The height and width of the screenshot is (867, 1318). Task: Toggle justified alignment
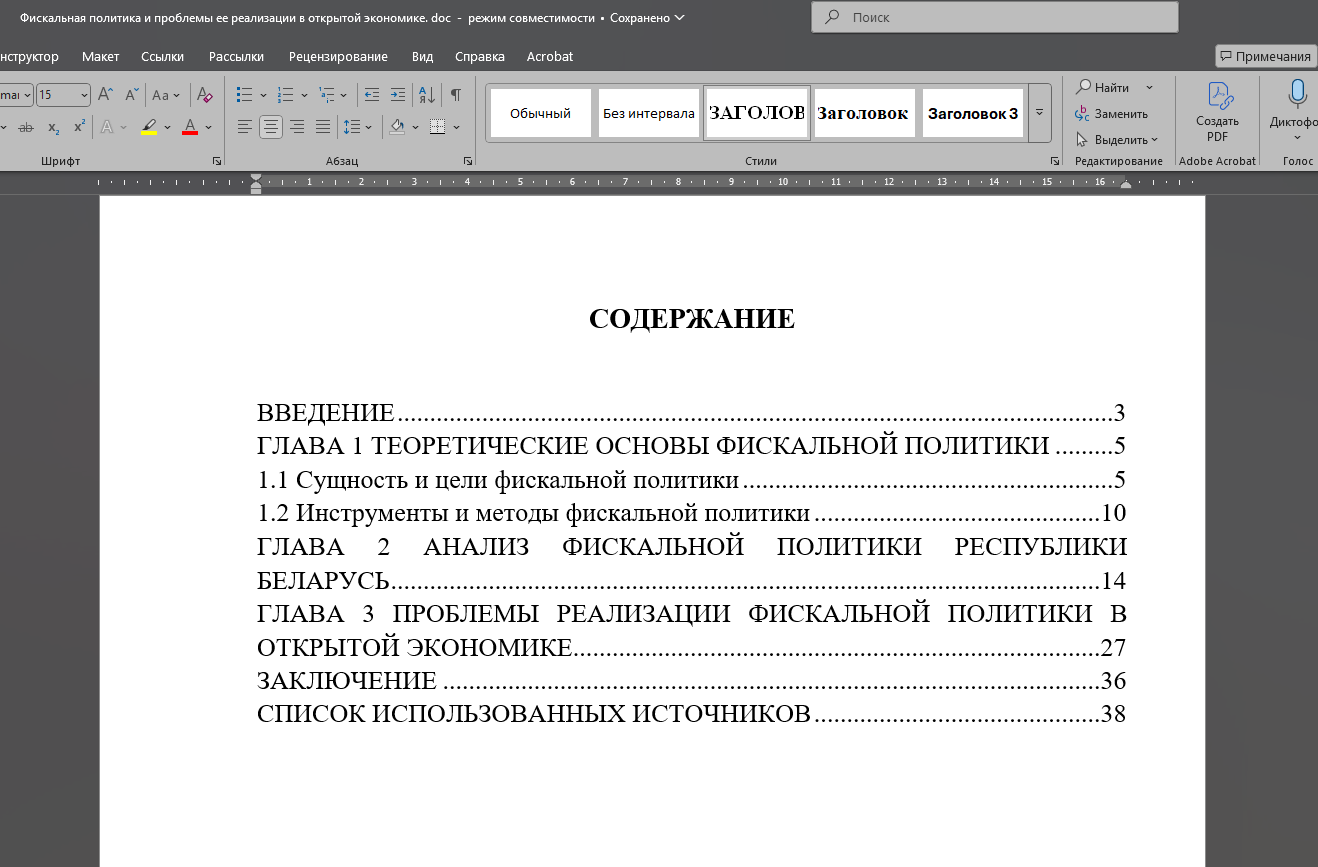point(323,127)
